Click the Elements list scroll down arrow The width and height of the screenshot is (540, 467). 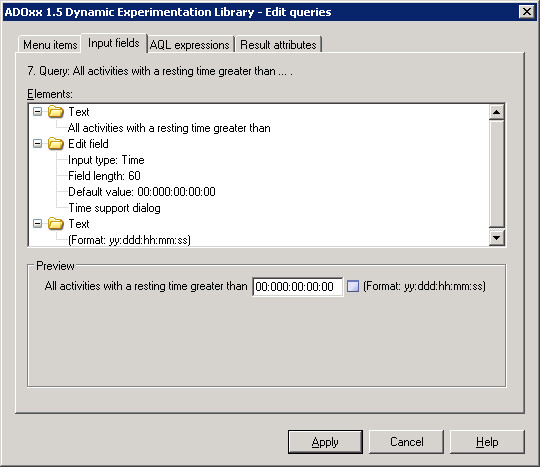497,238
